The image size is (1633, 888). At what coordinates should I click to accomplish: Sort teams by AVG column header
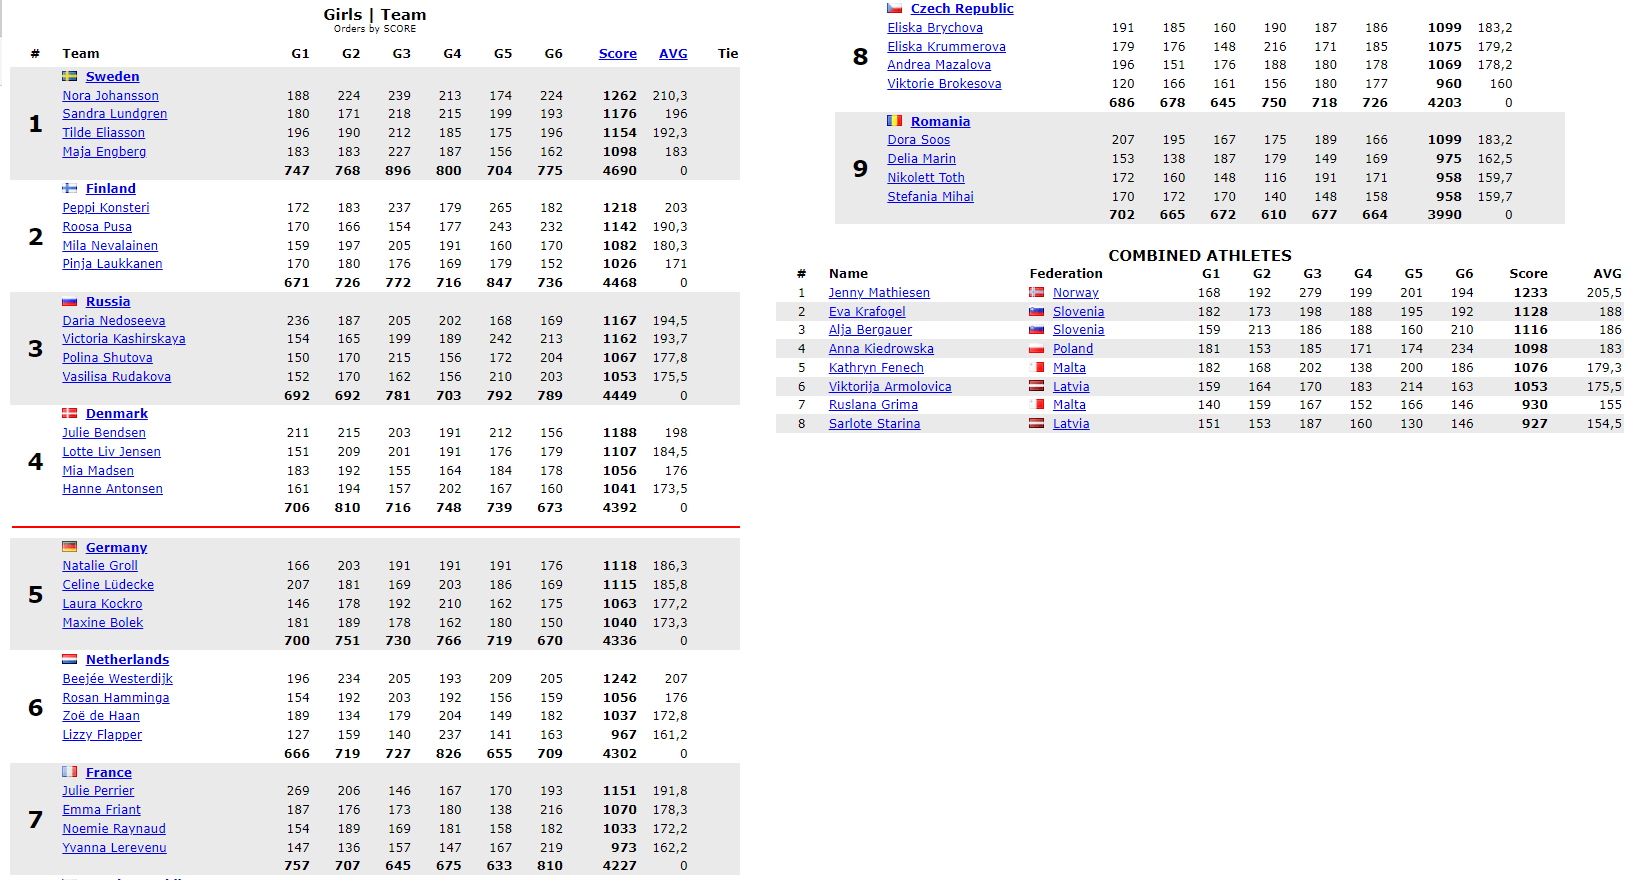[673, 54]
